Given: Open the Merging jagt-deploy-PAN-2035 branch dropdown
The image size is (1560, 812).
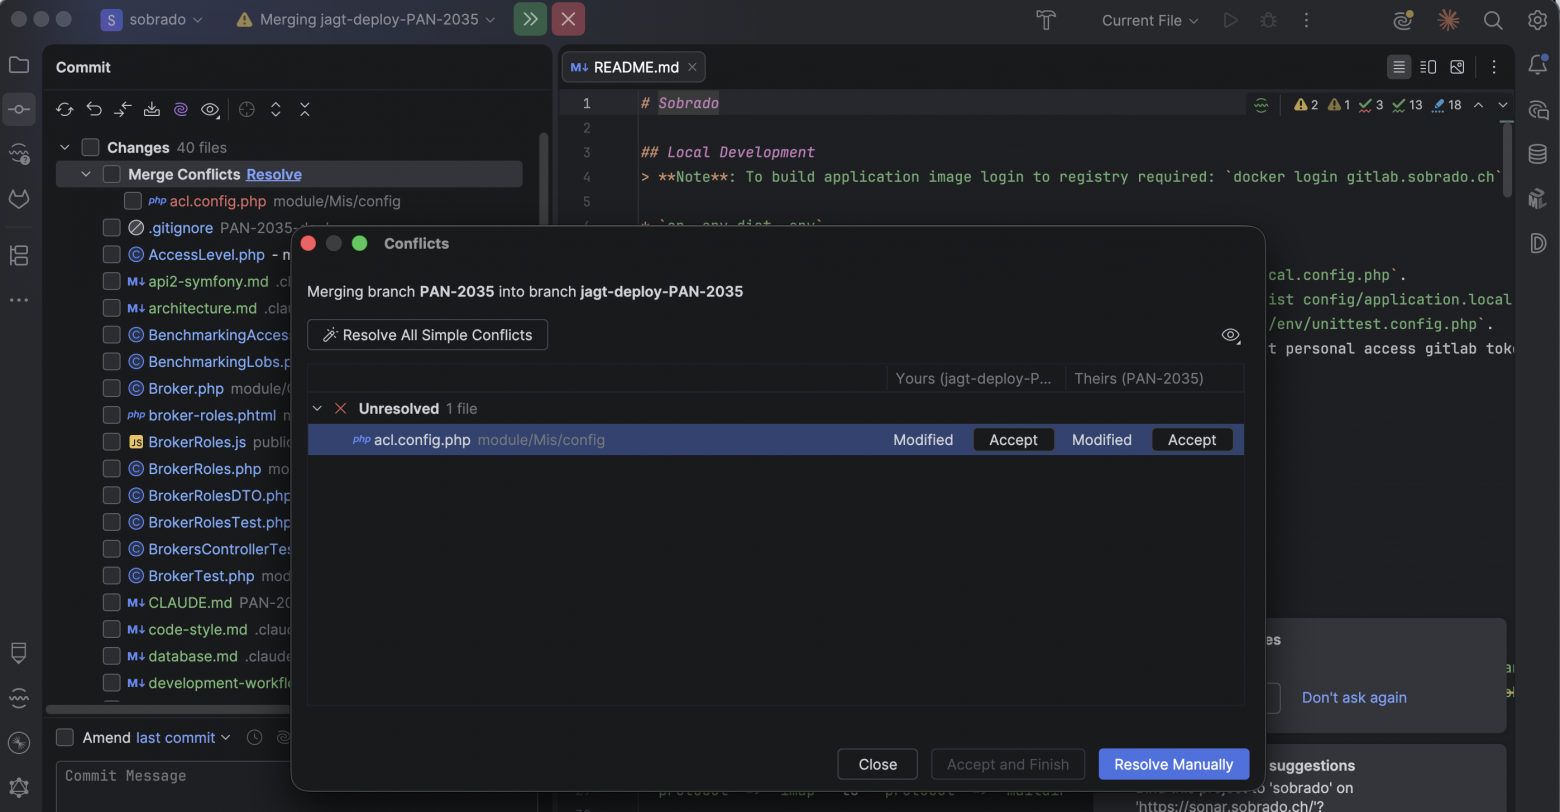Looking at the screenshot, I should (366, 20).
